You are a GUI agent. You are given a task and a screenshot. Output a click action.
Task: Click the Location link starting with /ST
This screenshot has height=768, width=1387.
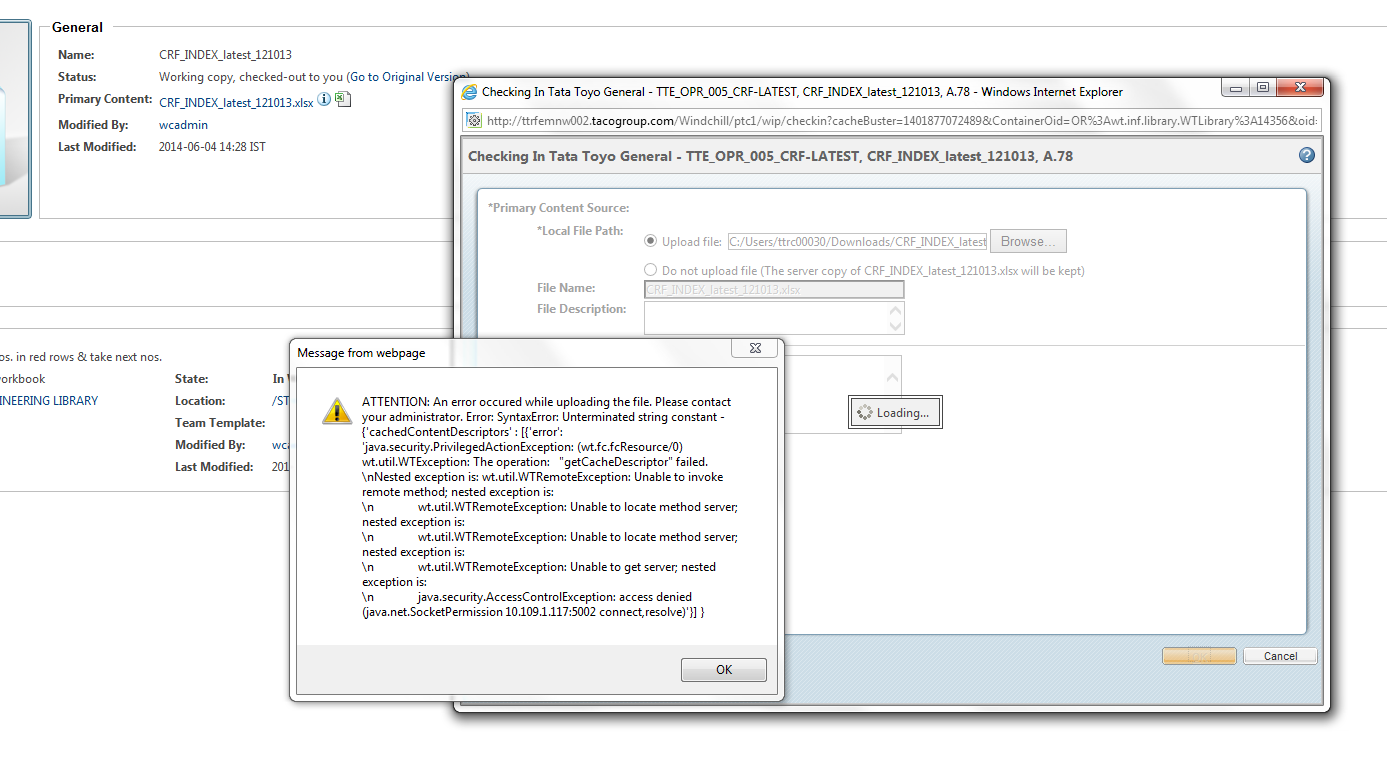pyautogui.click(x=280, y=401)
